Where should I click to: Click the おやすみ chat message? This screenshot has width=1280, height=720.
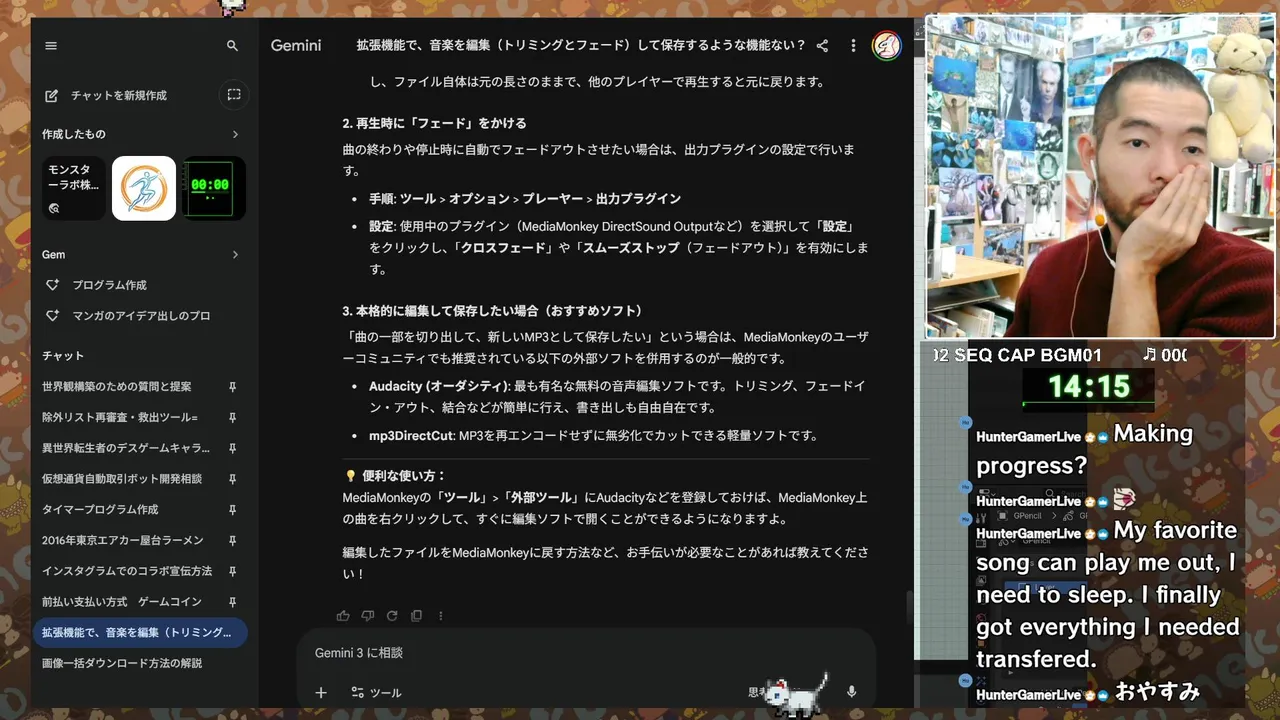click(1157, 691)
